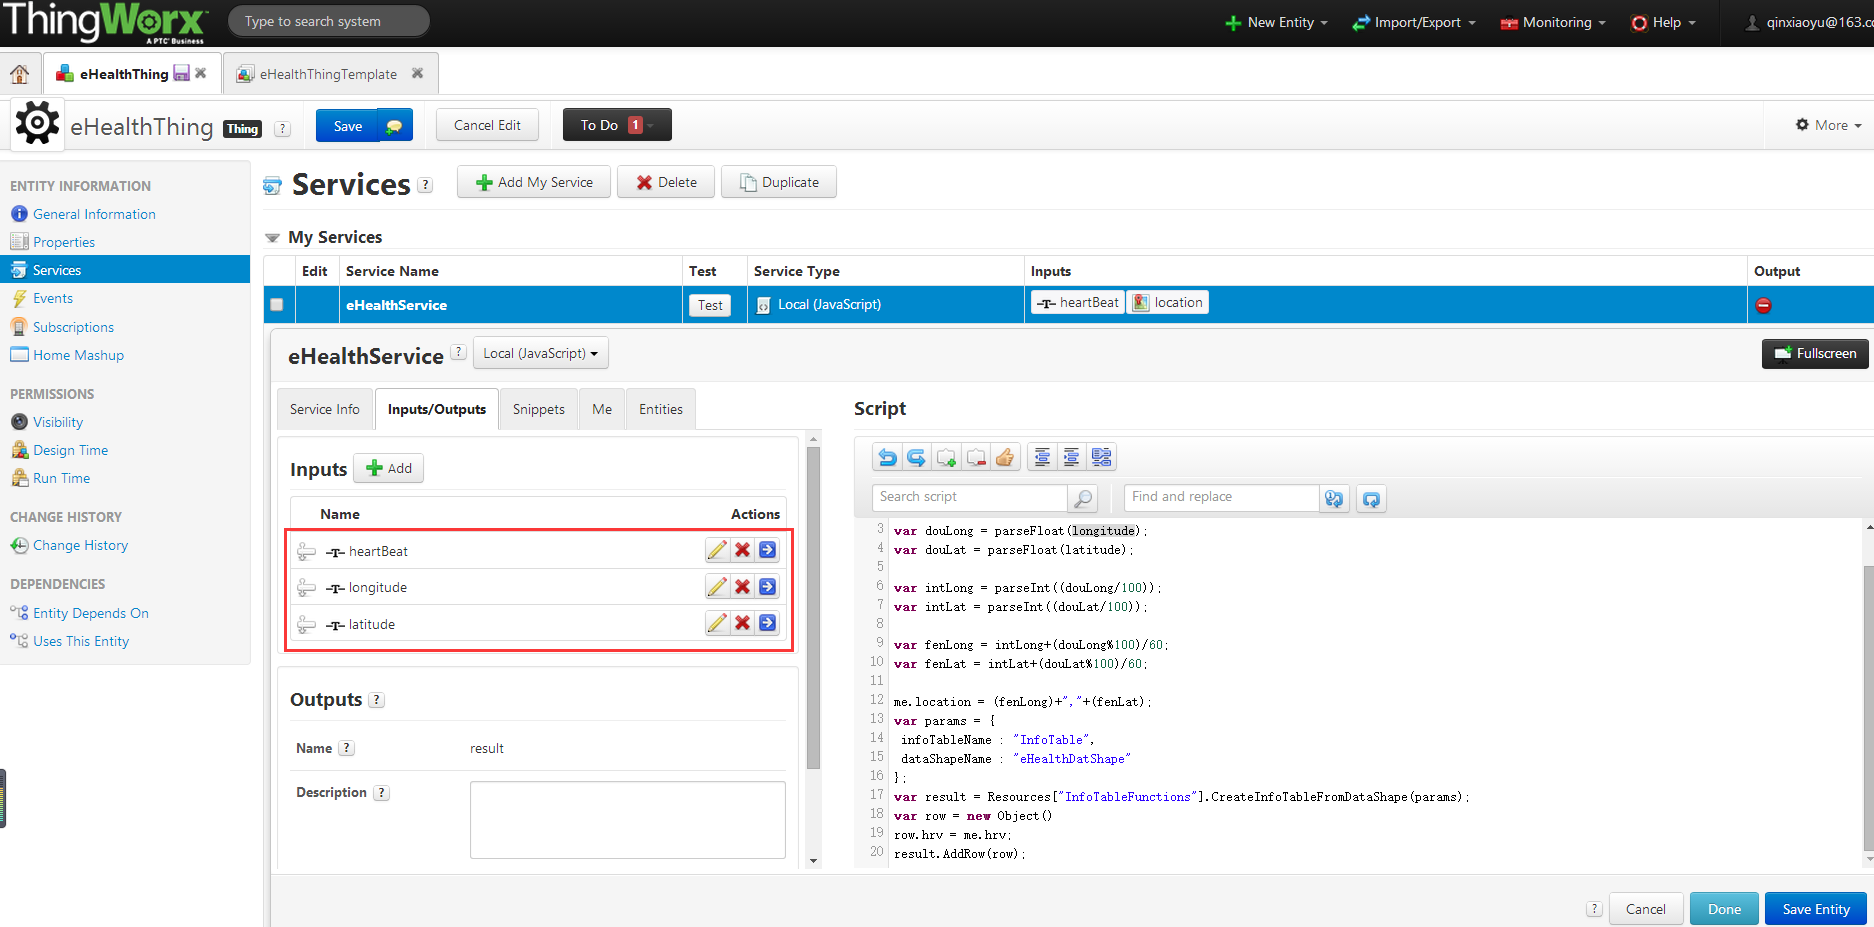1874x927 pixels.
Task: Close the eHealthThing tab
Action: click(x=201, y=73)
